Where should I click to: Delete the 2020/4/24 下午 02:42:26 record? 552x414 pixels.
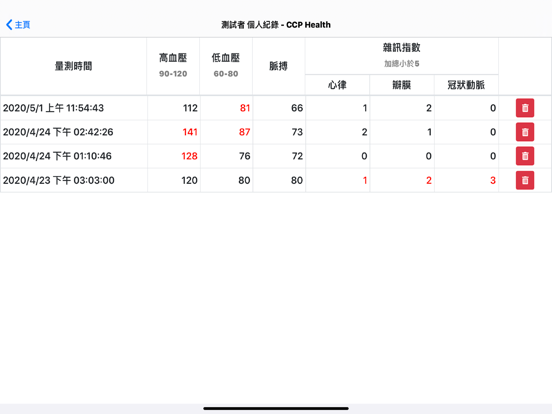[x=525, y=132]
